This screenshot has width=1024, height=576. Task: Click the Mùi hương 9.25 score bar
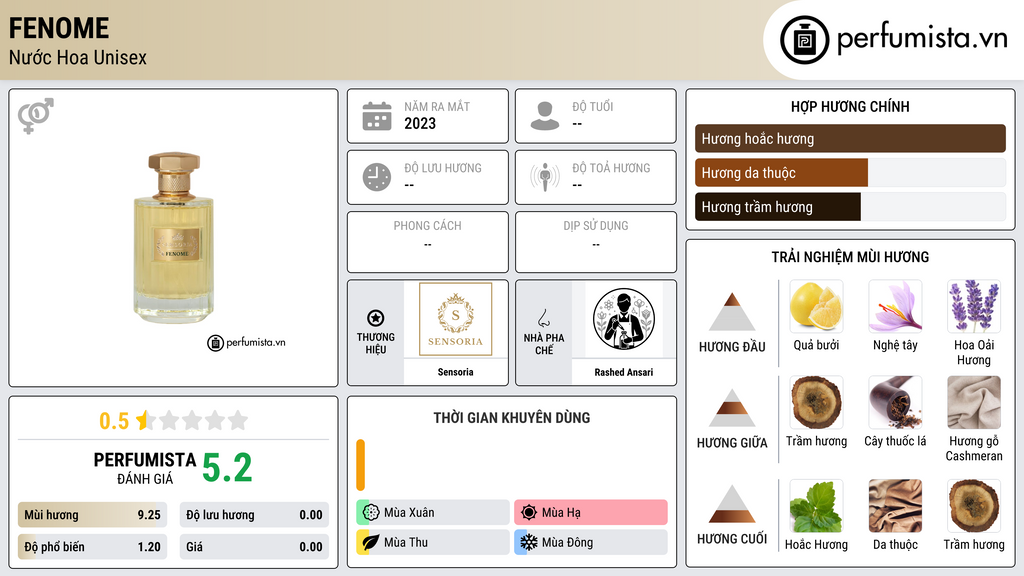pos(92,515)
